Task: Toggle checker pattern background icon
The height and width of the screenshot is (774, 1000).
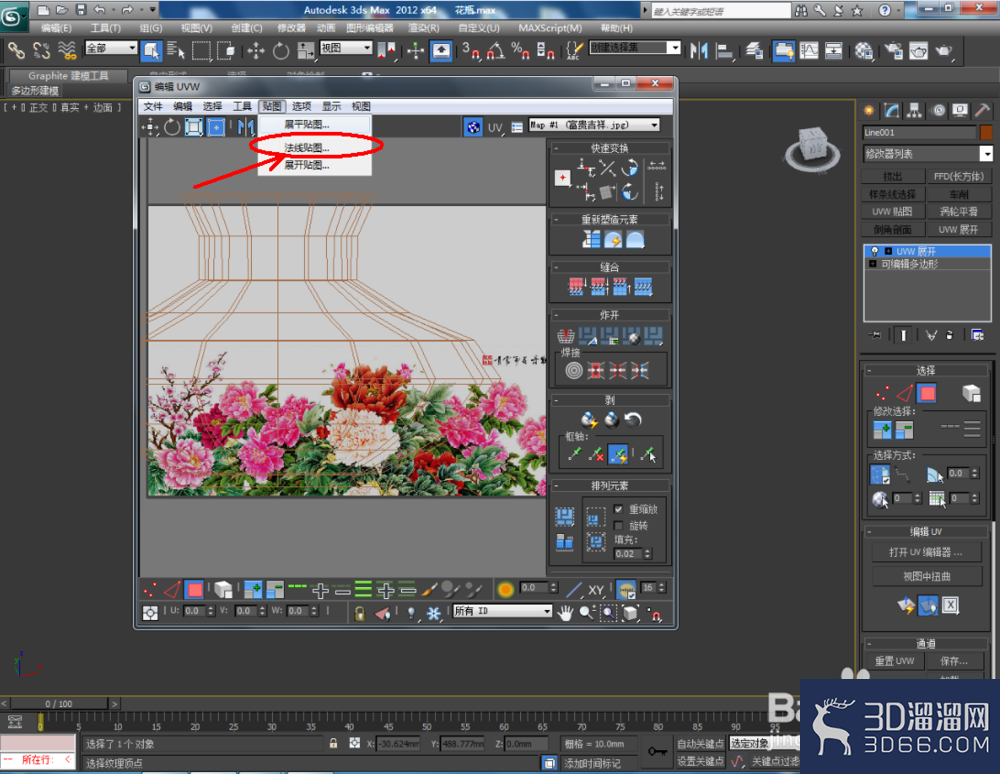Action: [x=473, y=127]
